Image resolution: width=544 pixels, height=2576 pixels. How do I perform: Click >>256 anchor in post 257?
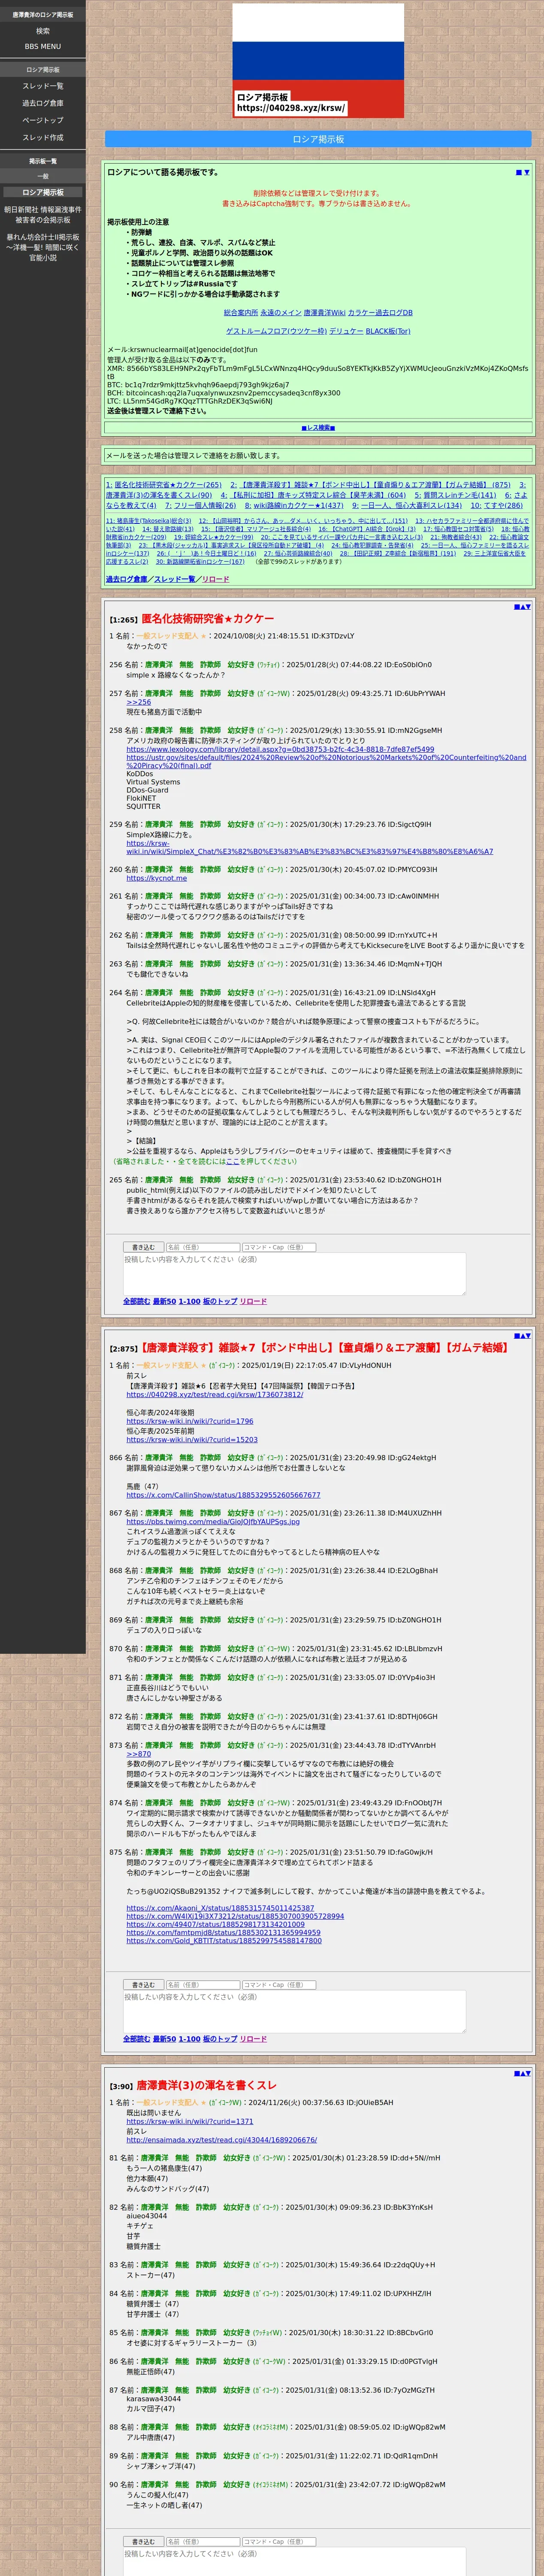(x=138, y=703)
